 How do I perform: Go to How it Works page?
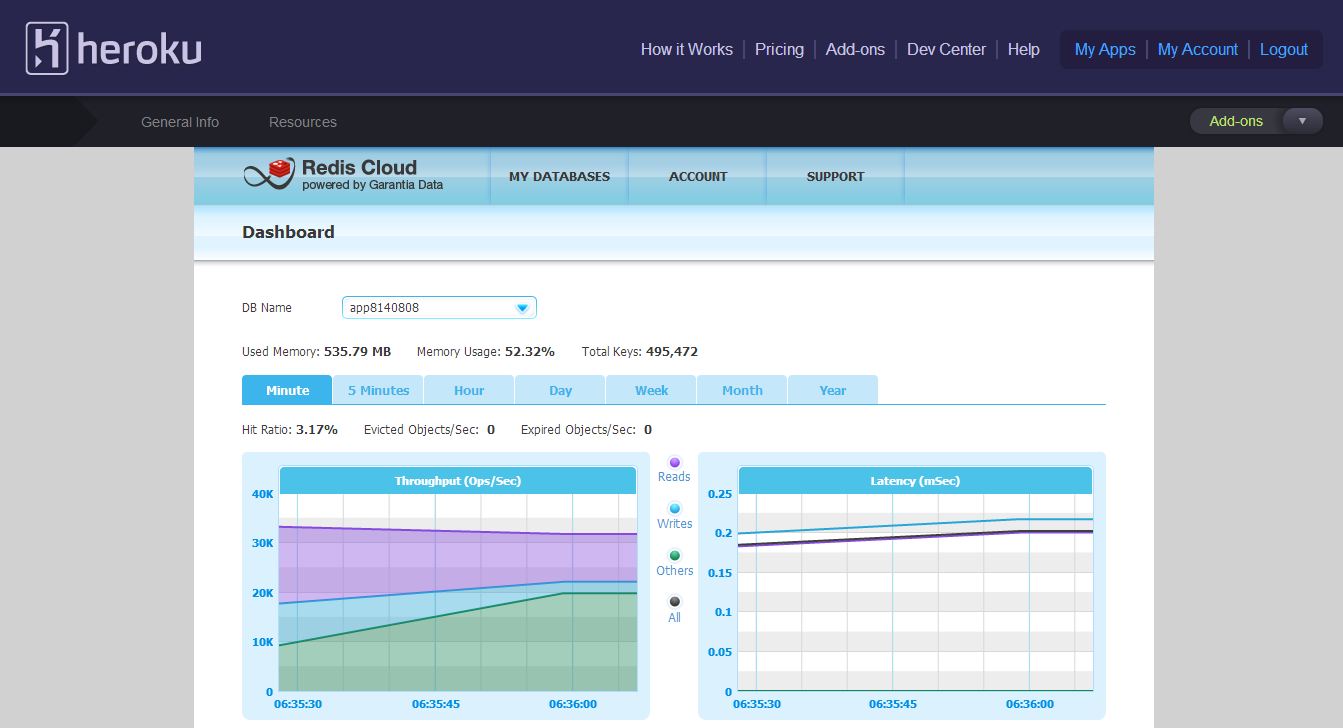(687, 49)
